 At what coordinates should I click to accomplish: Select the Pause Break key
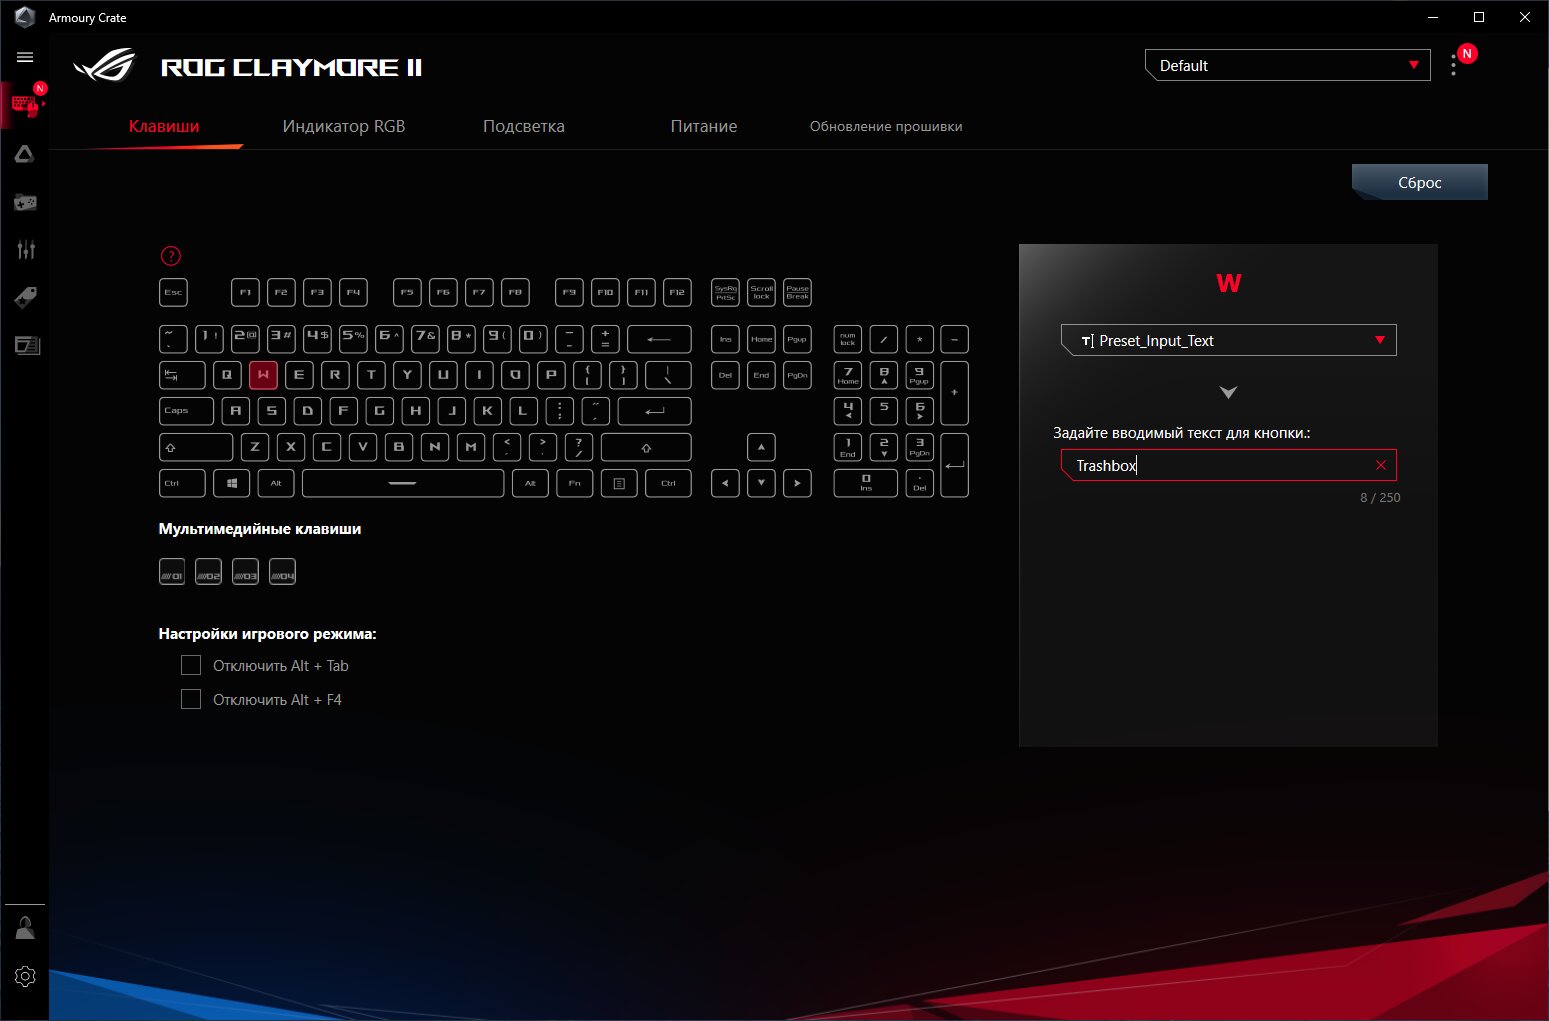797,293
